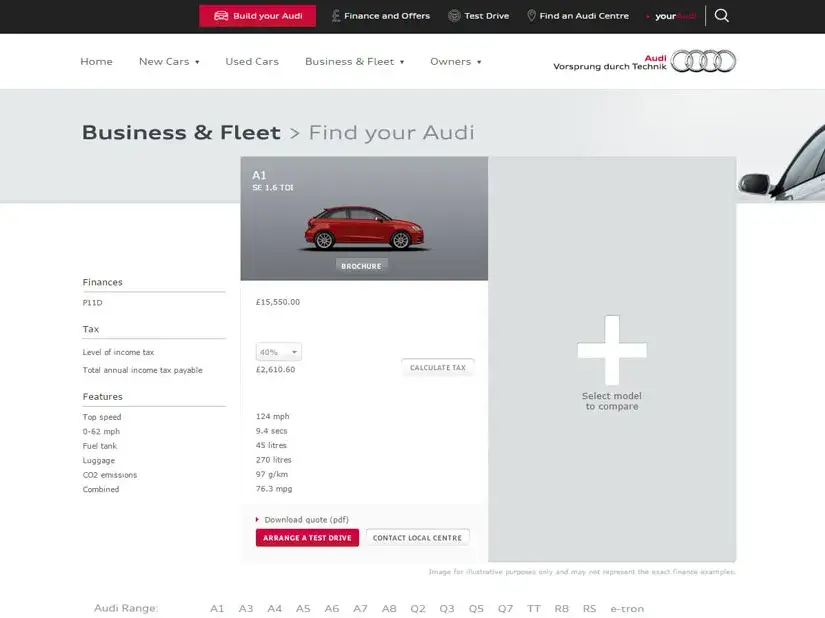The image size is (825, 618).
Task: Click the Audi four rings logo
Action: [x=703, y=62]
